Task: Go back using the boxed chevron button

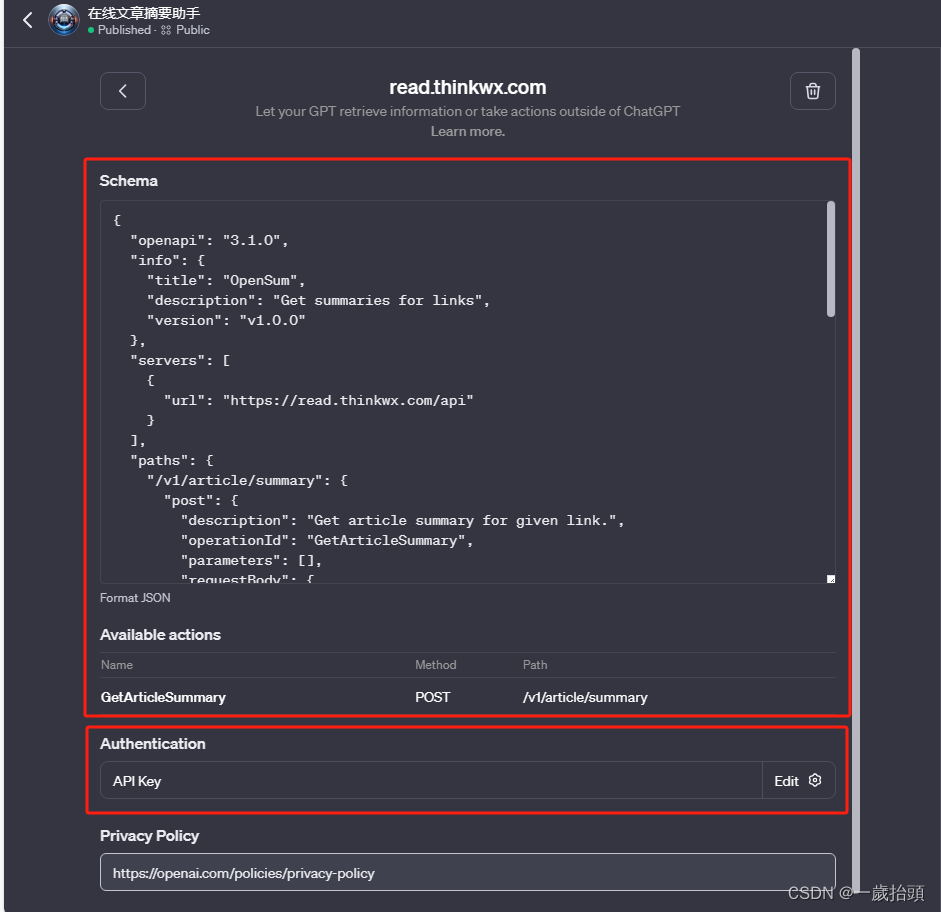Action: (122, 91)
